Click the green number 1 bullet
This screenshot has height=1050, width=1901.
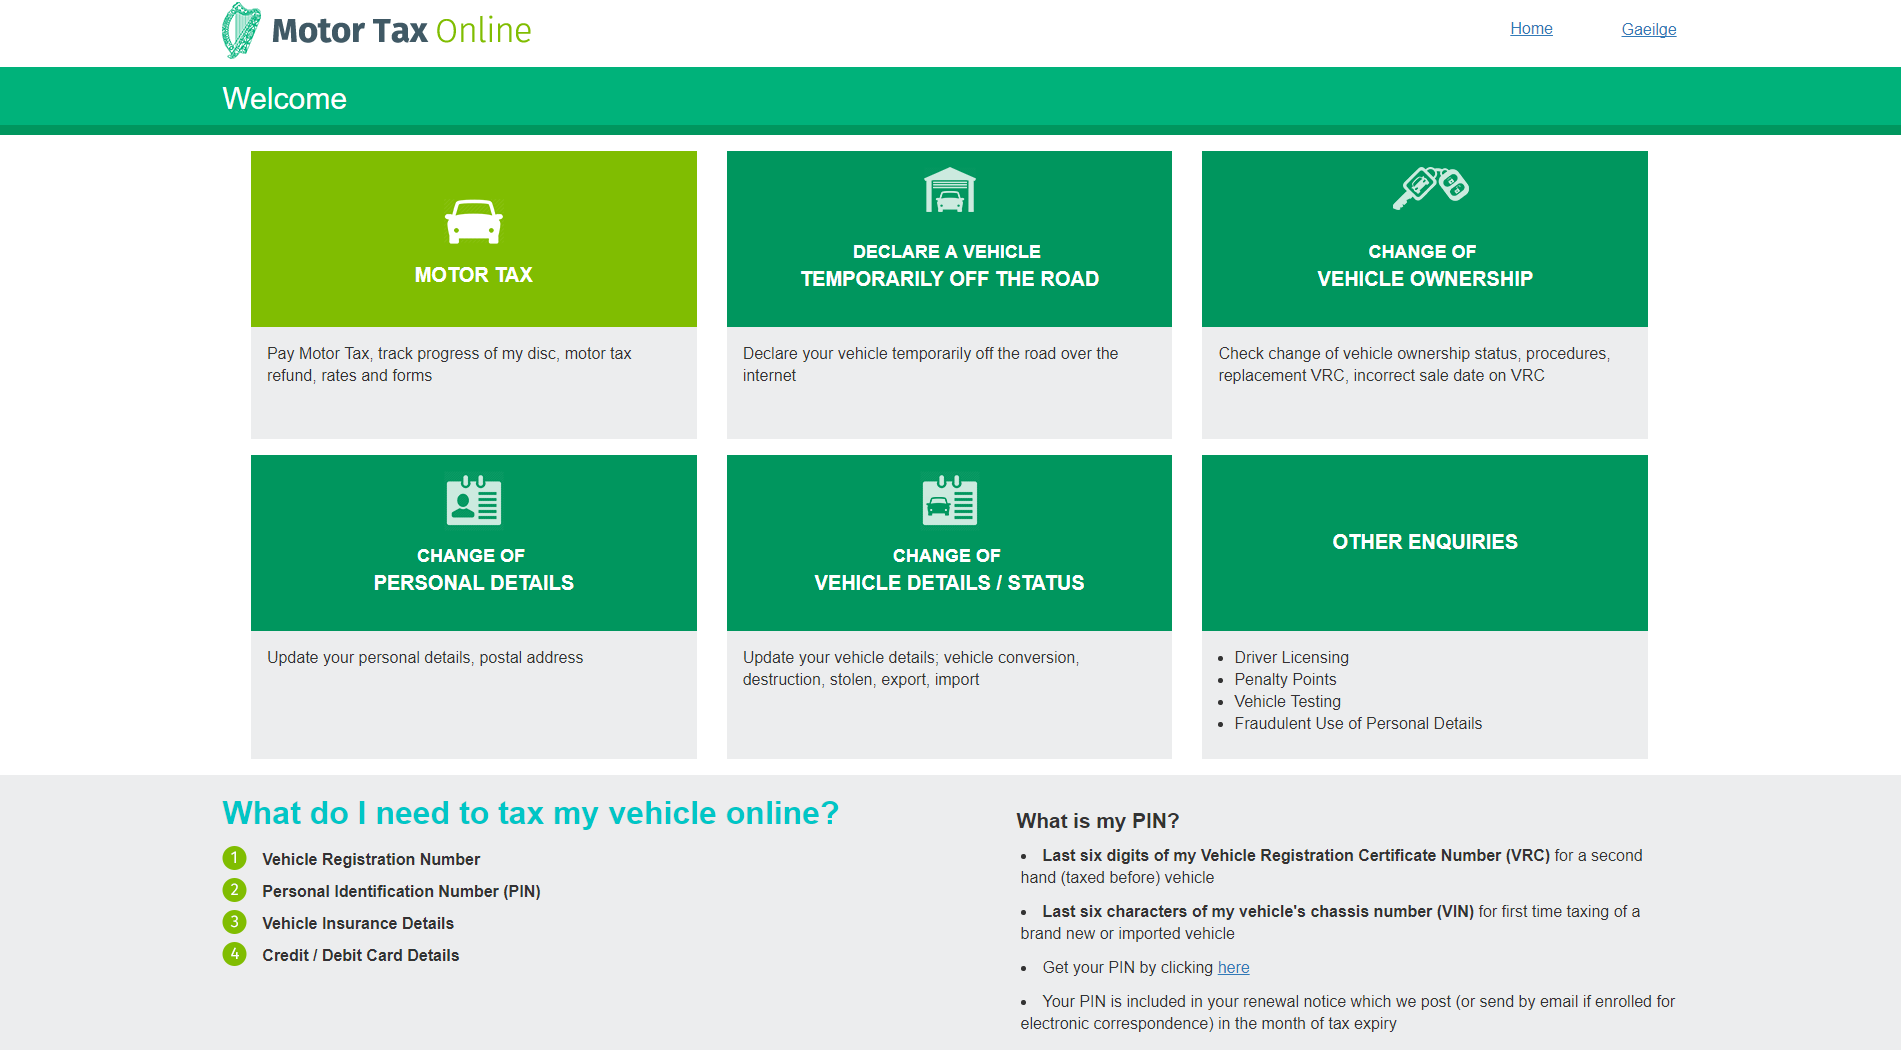234,858
